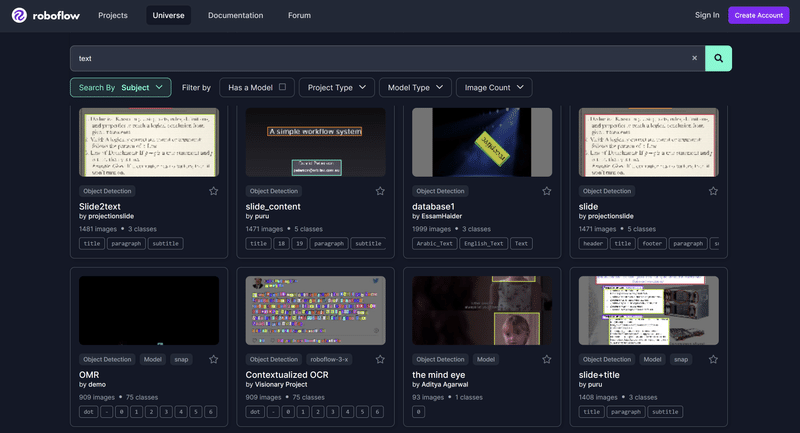The width and height of the screenshot is (800, 433).
Task: Open the Search By Subject dropdown
Action: coord(120,88)
